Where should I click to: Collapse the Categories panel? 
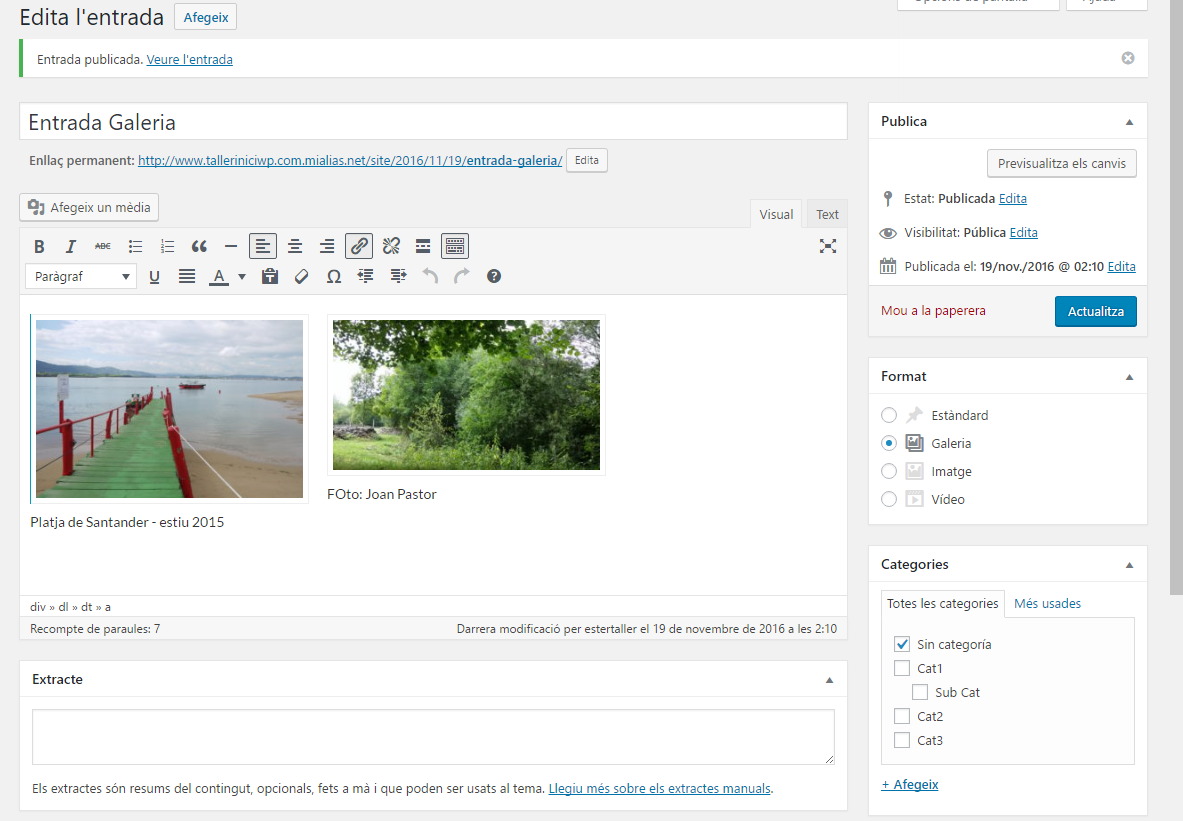pos(1129,564)
